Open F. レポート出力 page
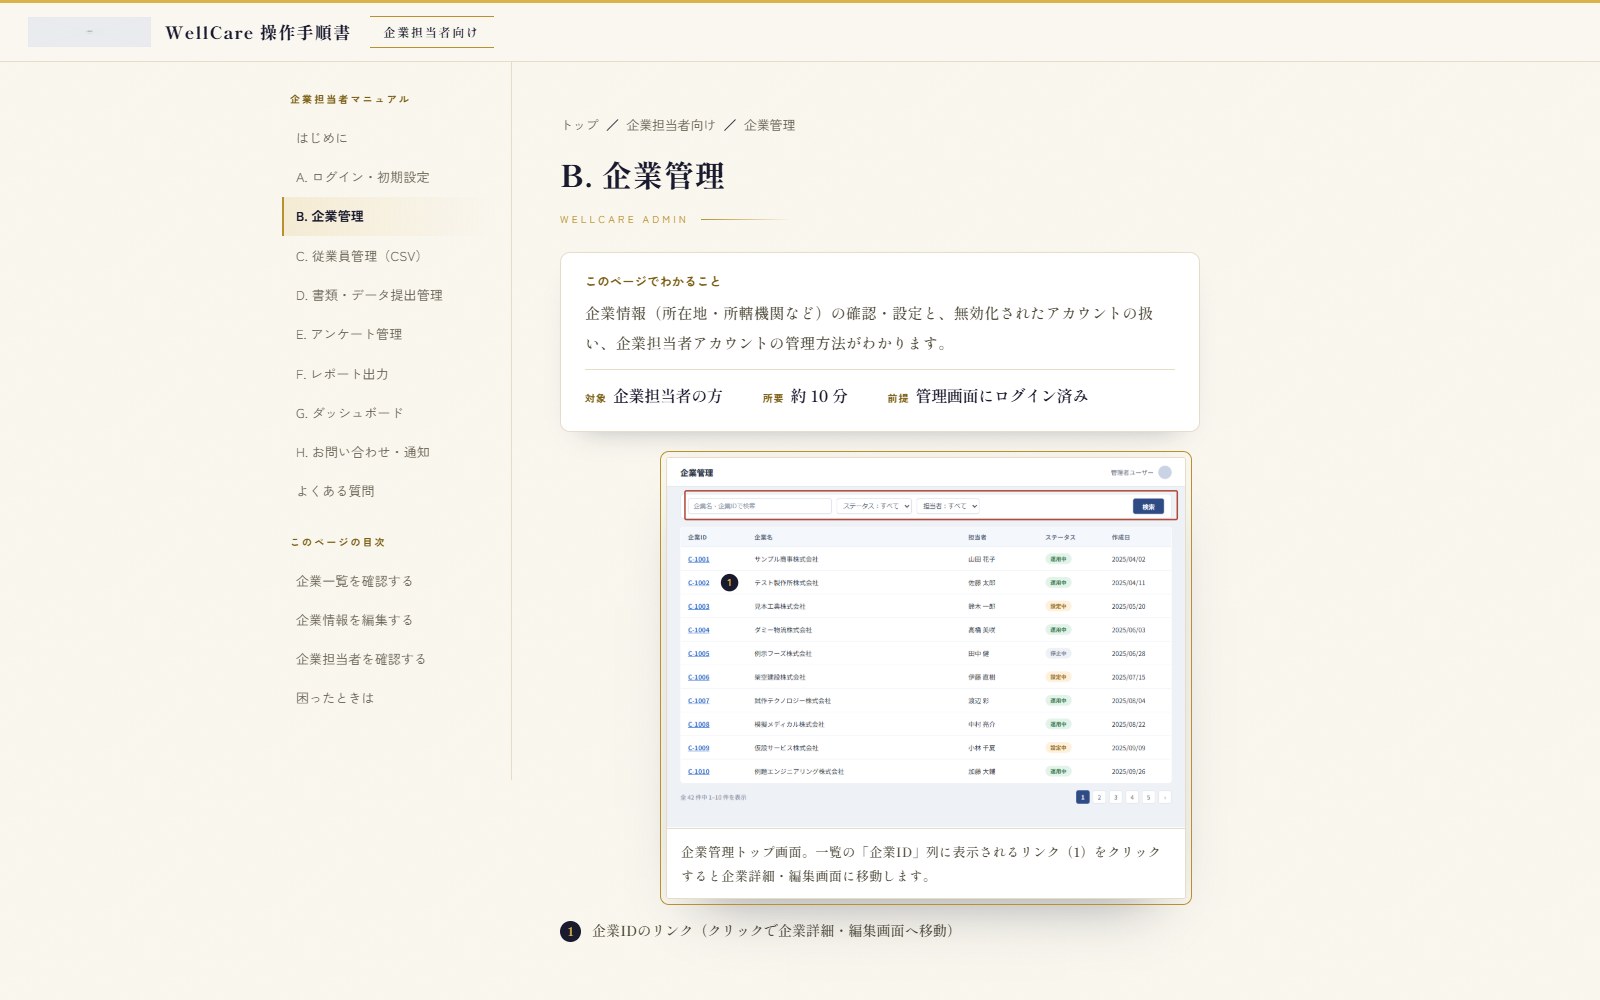Viewport: 1600px width, 1000px height. tap(342, 374)
